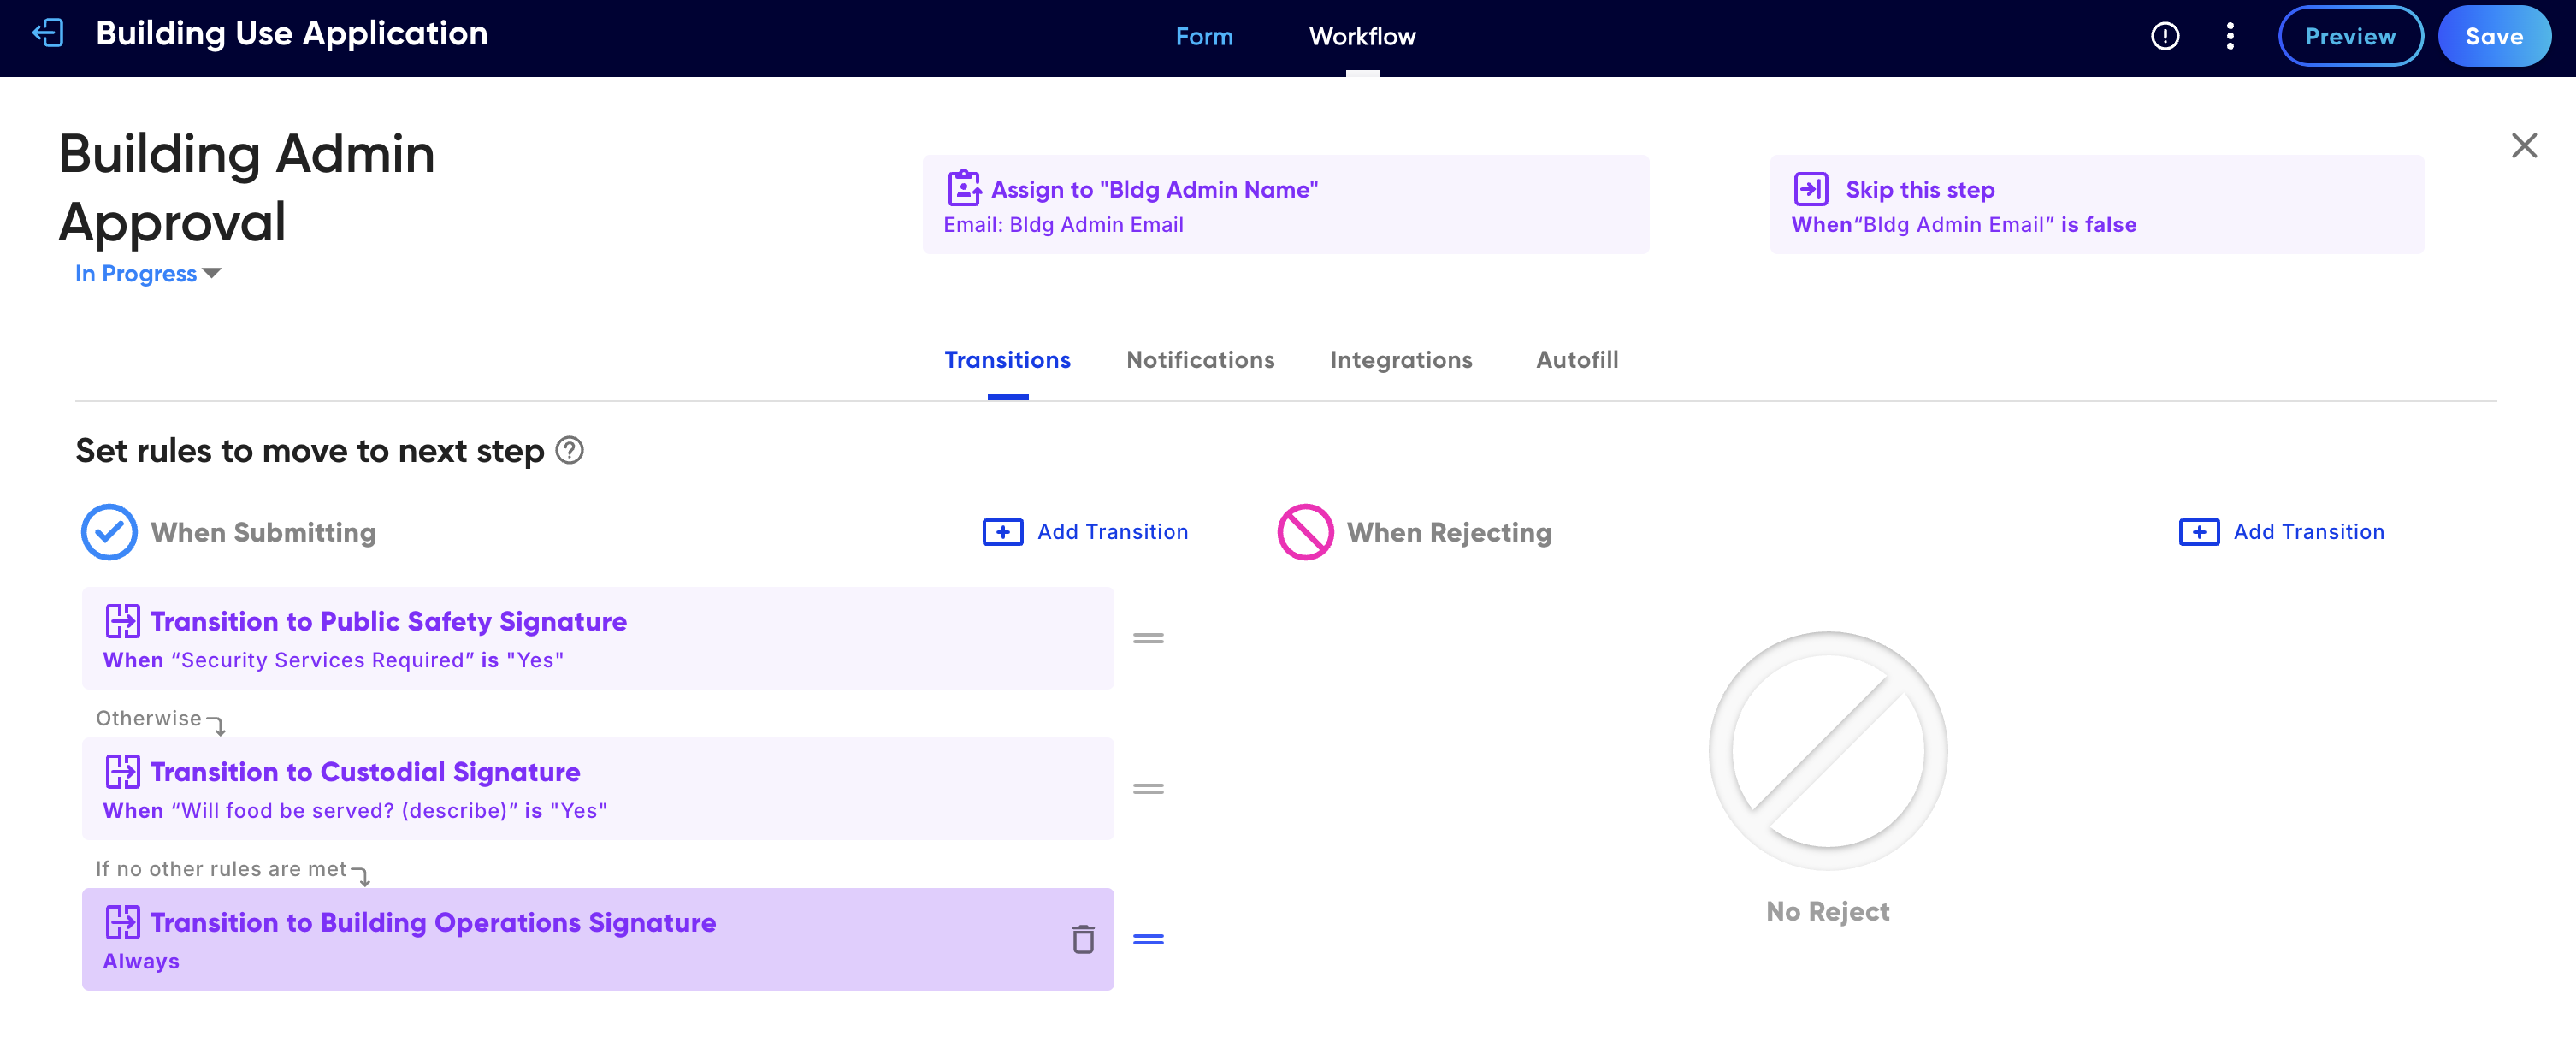Click Building Operations Signature transition icon
This screenshot has height=1054, width=2576.
tap(123, 922)
